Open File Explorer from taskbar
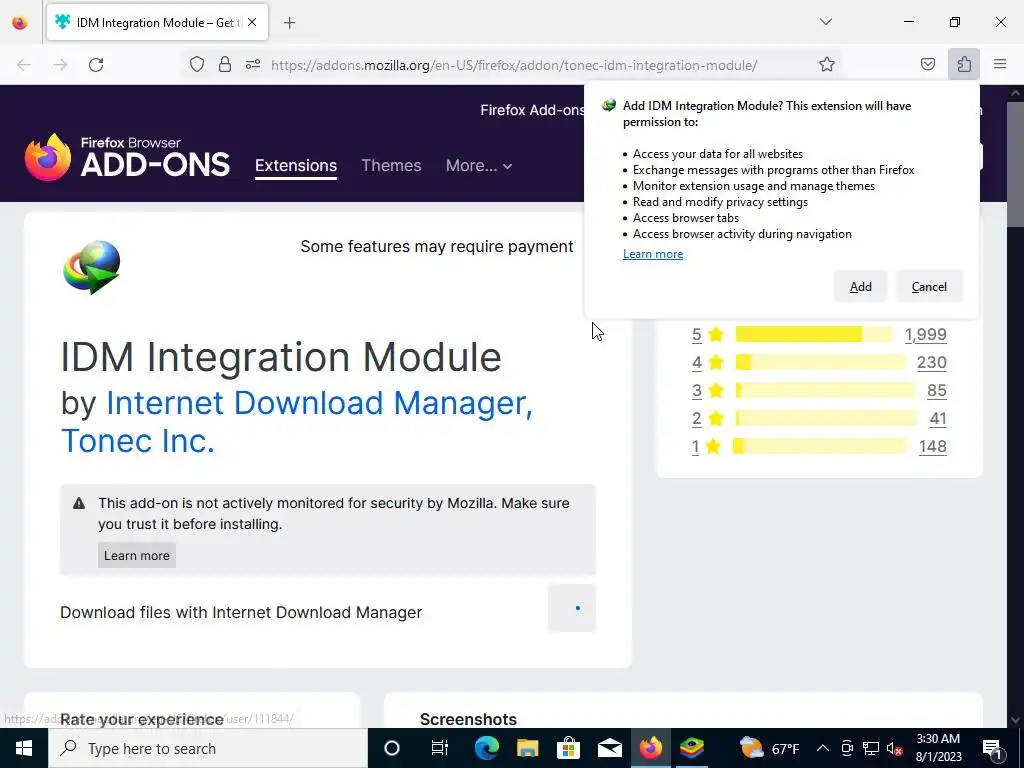 [x=528, y=748]
